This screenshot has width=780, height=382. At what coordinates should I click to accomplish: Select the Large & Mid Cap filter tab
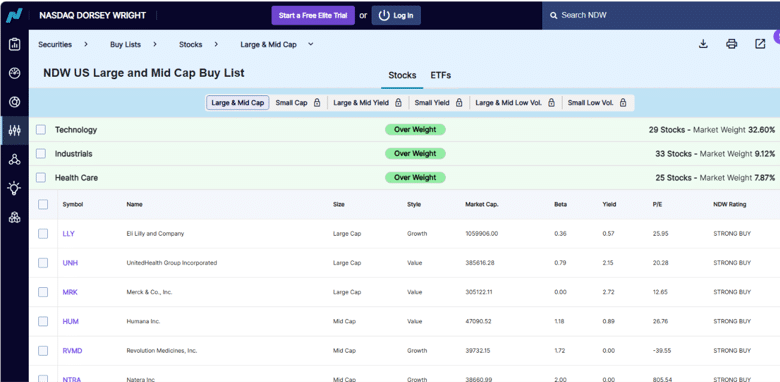pos(238,103)
